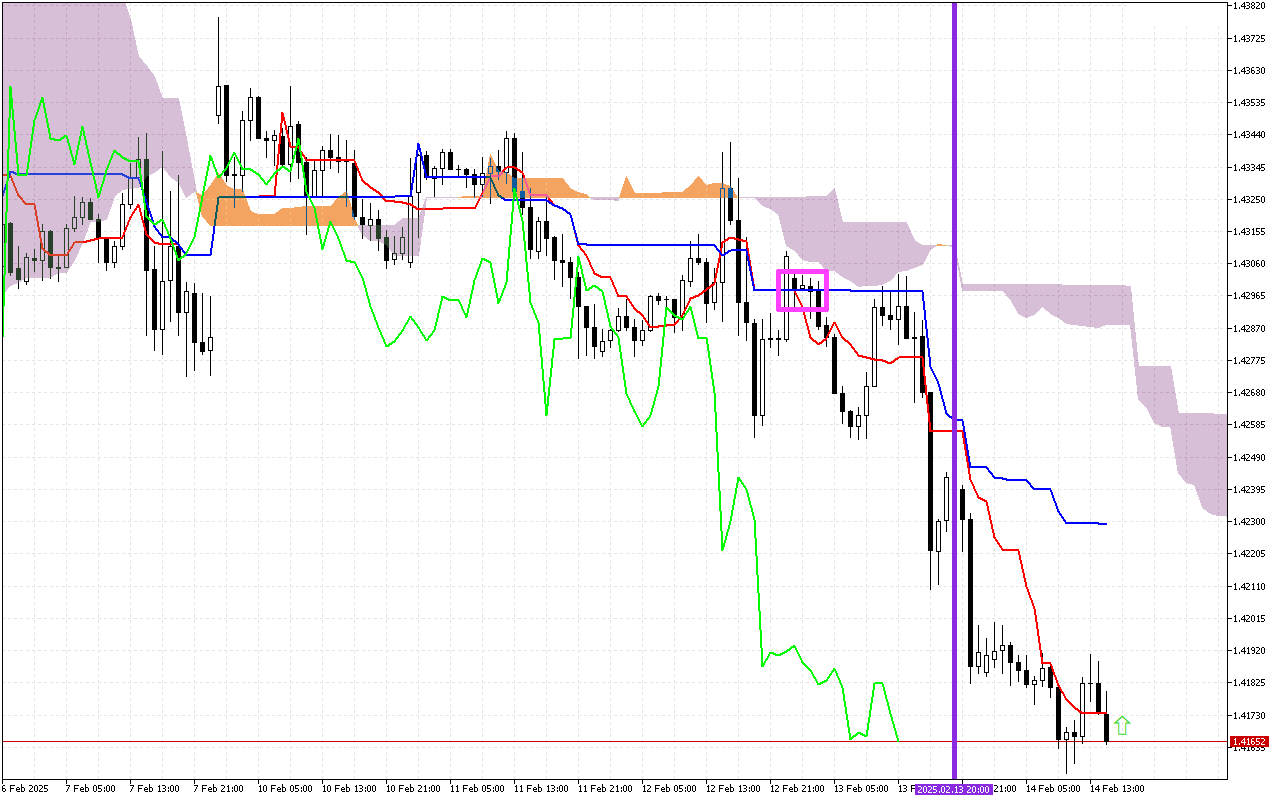Screen dimensions: 1280x800
Task: Click the 1.43725 price axis label
Action: click(x=1250, y=38)
